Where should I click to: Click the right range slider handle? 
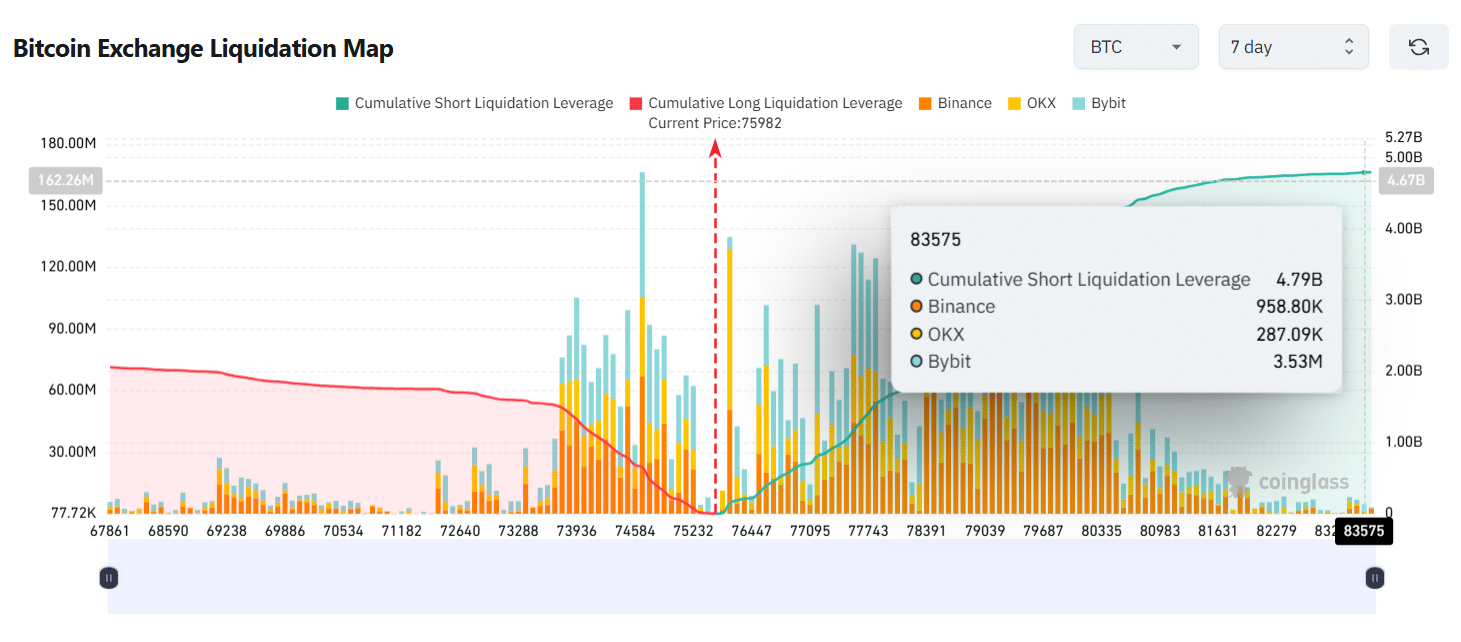1375,577
